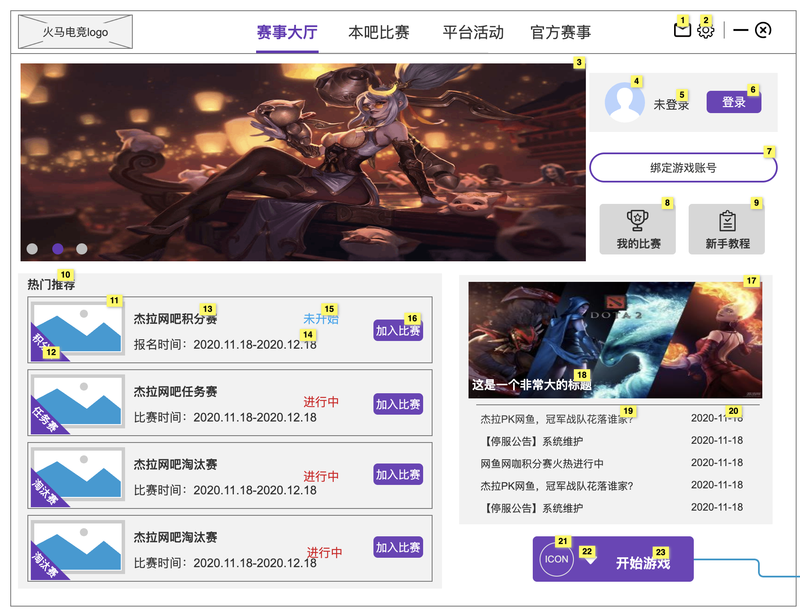Open news 网鱼网咖积分赛火热进行中
This screenshot has height=610, width=800.
coord(542,464)
